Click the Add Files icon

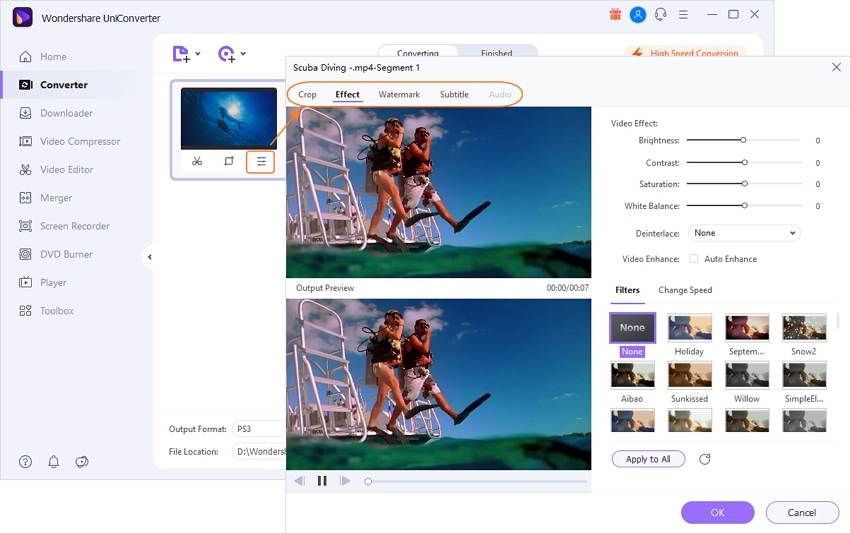pyautogui.click(x=181, y=54)
